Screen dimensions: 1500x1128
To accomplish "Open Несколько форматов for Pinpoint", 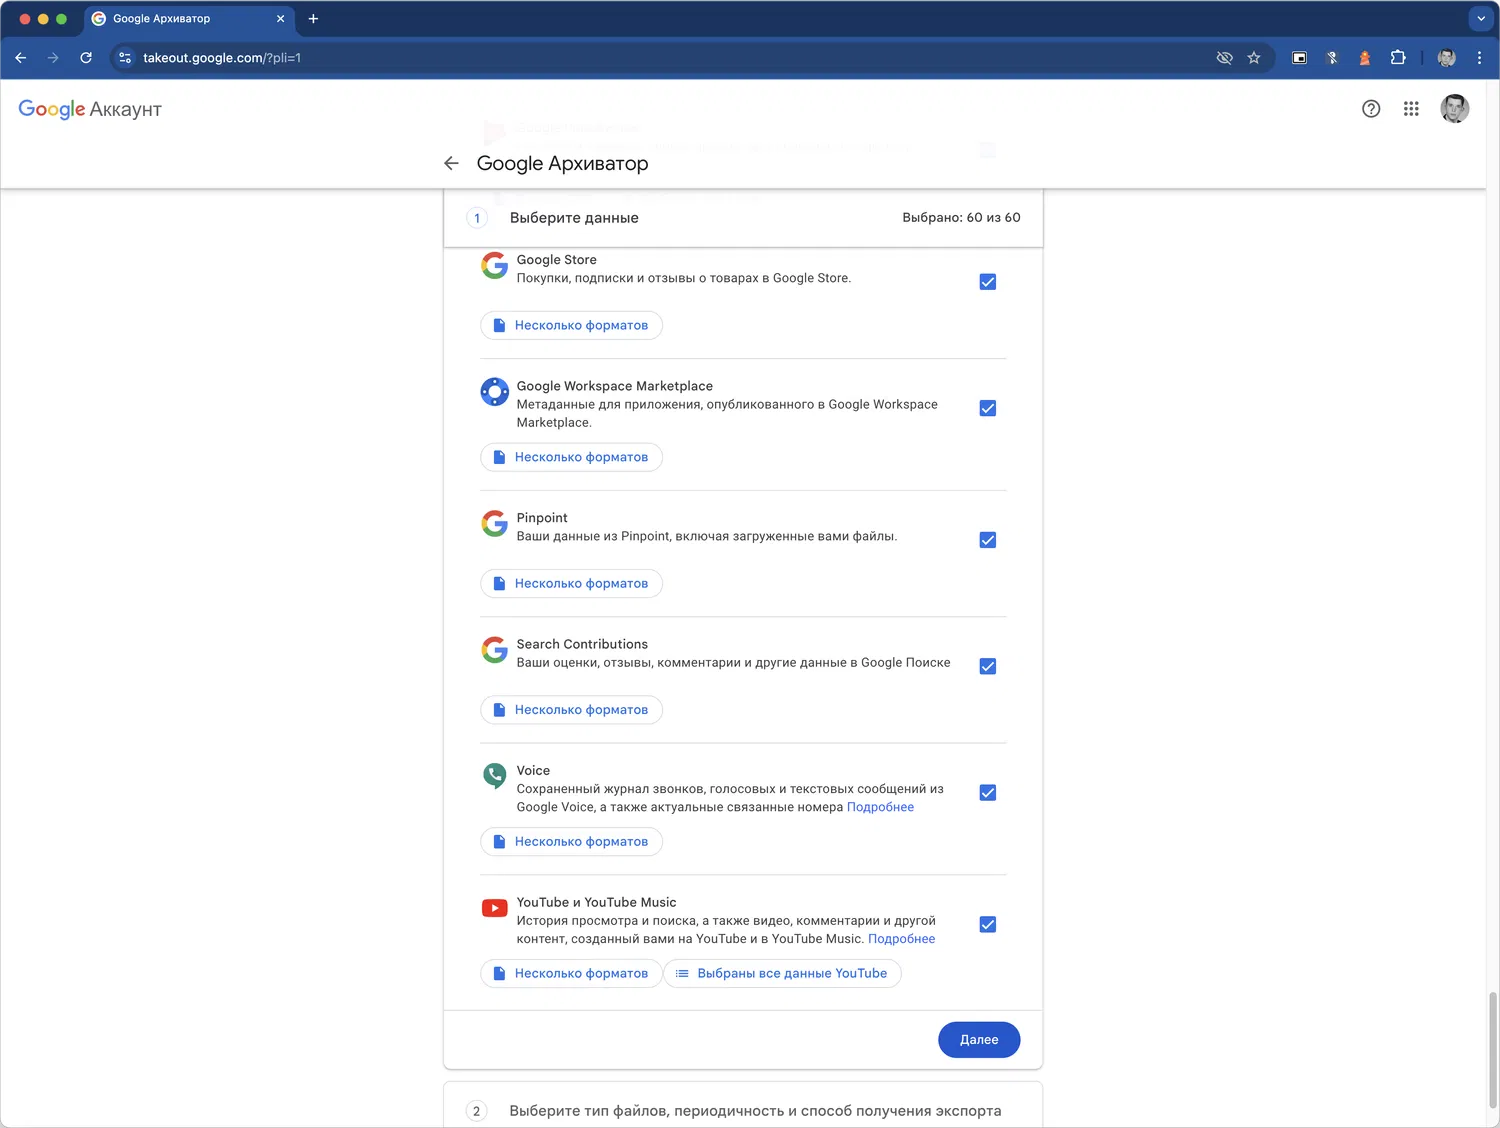I will (572, 583).
